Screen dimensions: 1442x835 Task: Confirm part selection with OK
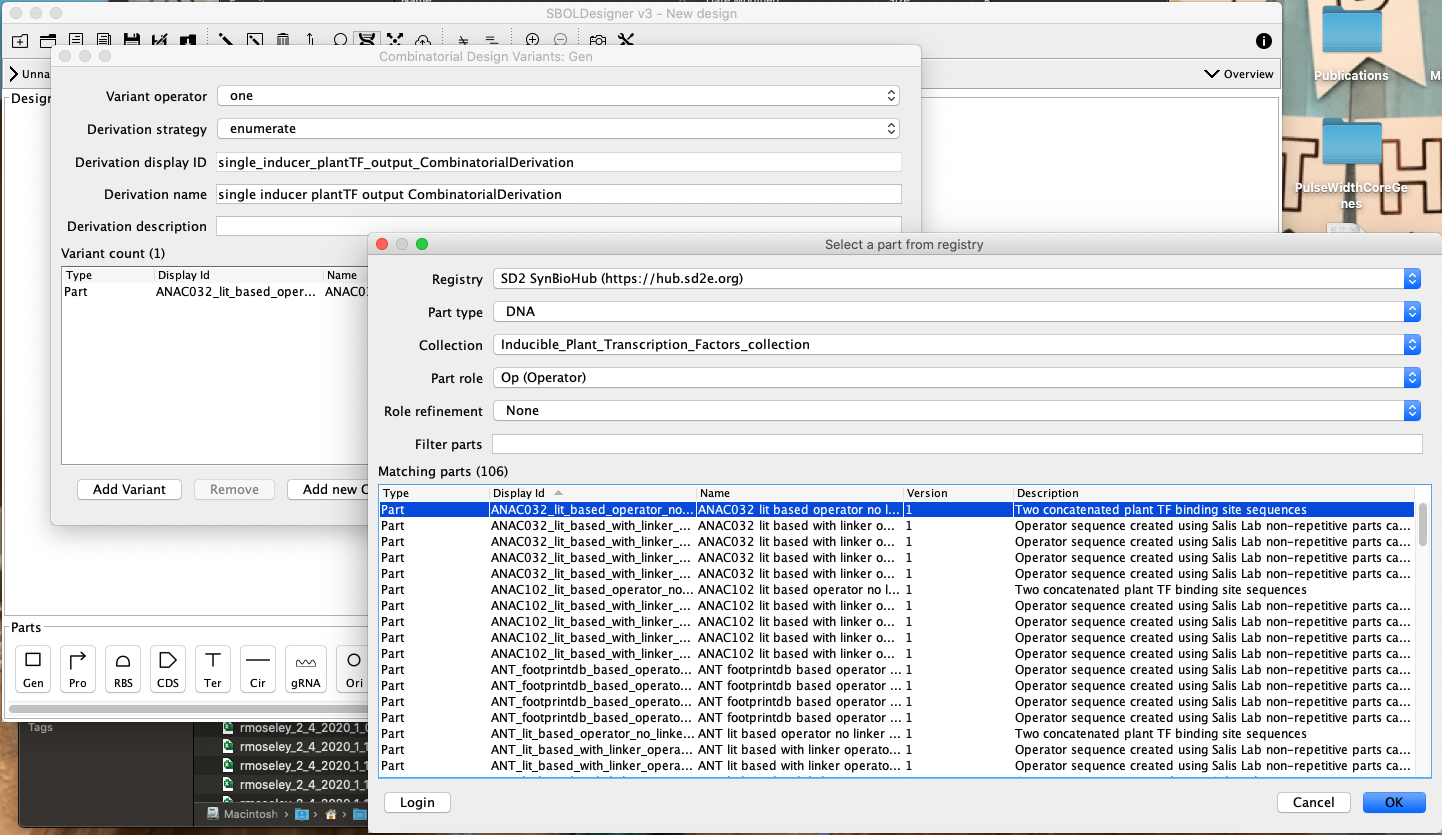(x=1394, y=802)
